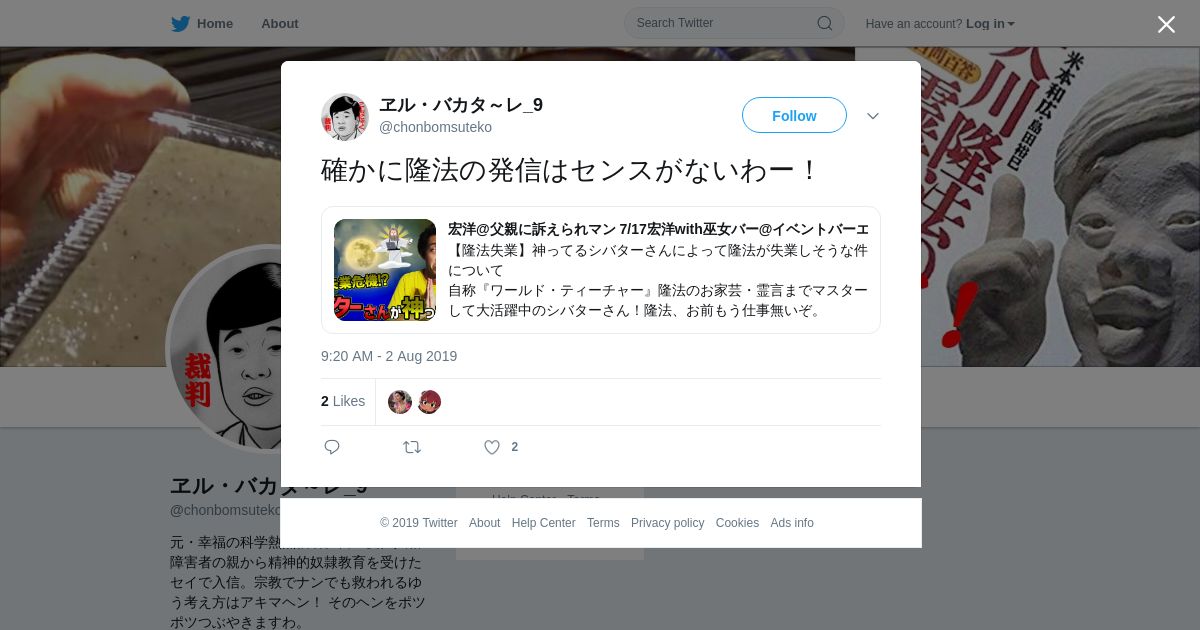This screenshot has width=1200, height=630.
Task: Click the reply speech bubble icon
Action: [332, 447]
